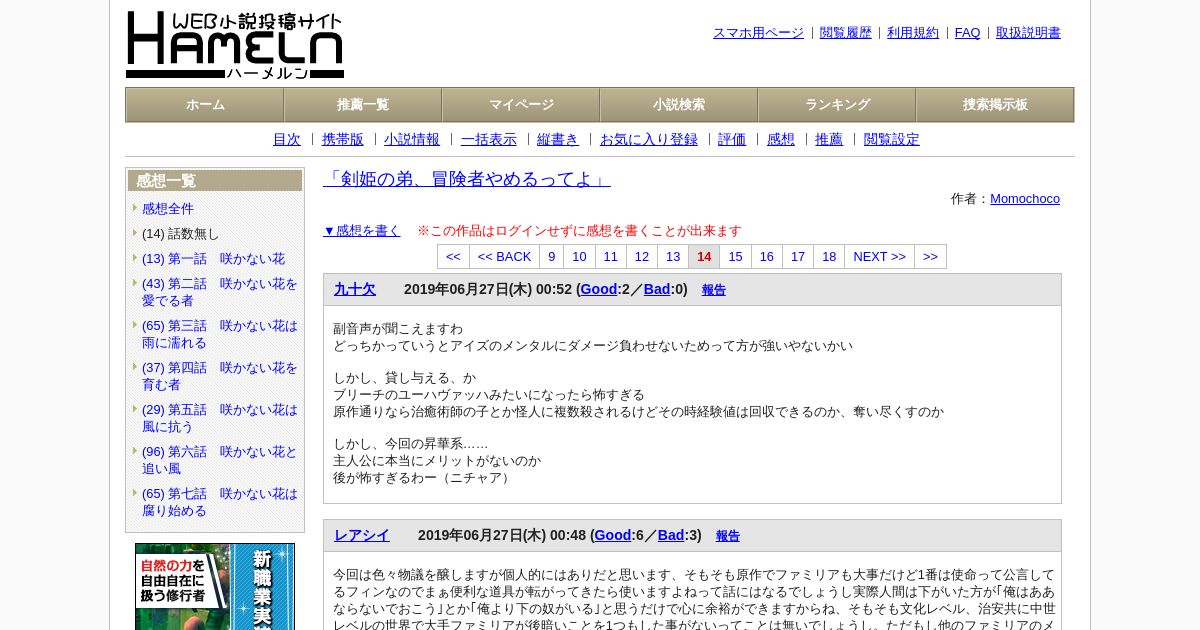Open マイページ navigation tab
1200x630 pixels.
[x=521, y=105]
